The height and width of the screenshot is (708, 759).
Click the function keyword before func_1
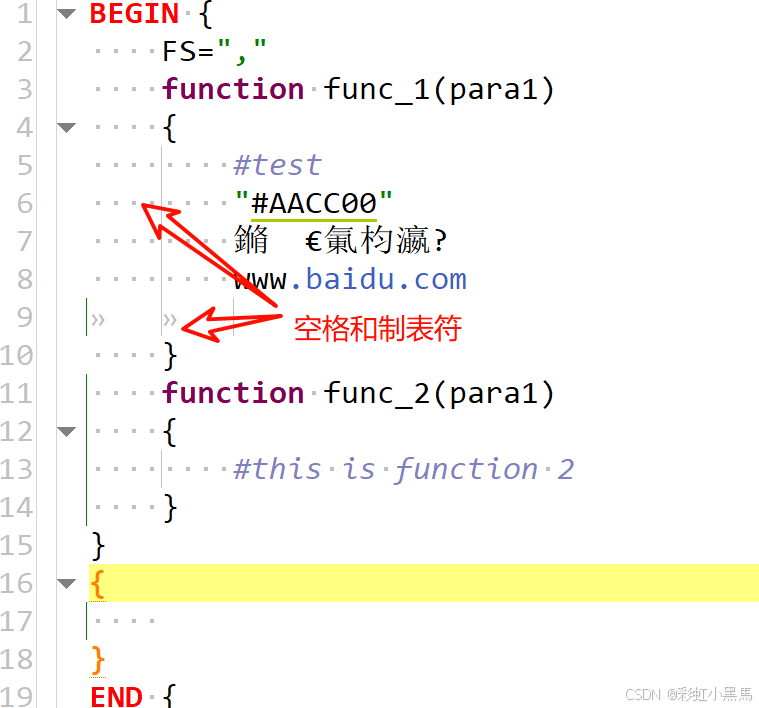click(x=233, y=90)
